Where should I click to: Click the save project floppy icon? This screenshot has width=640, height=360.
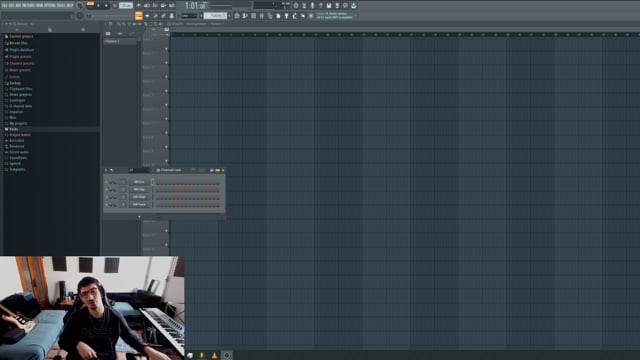pos(329,6)
